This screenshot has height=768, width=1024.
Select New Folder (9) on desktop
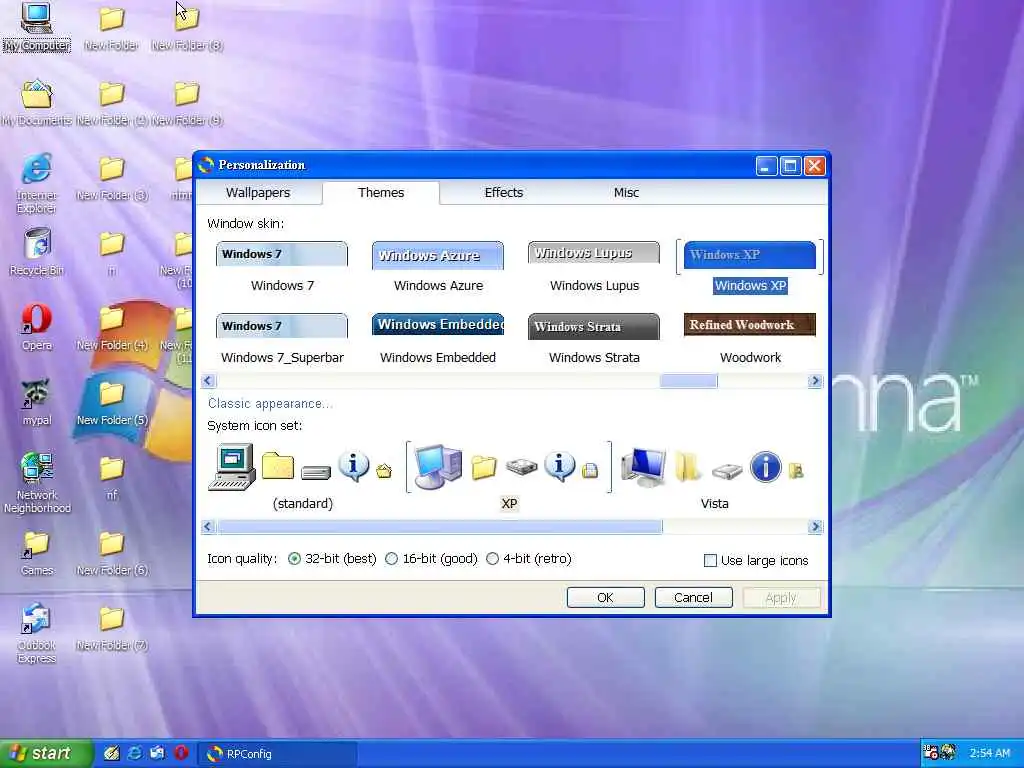[187, 103]
